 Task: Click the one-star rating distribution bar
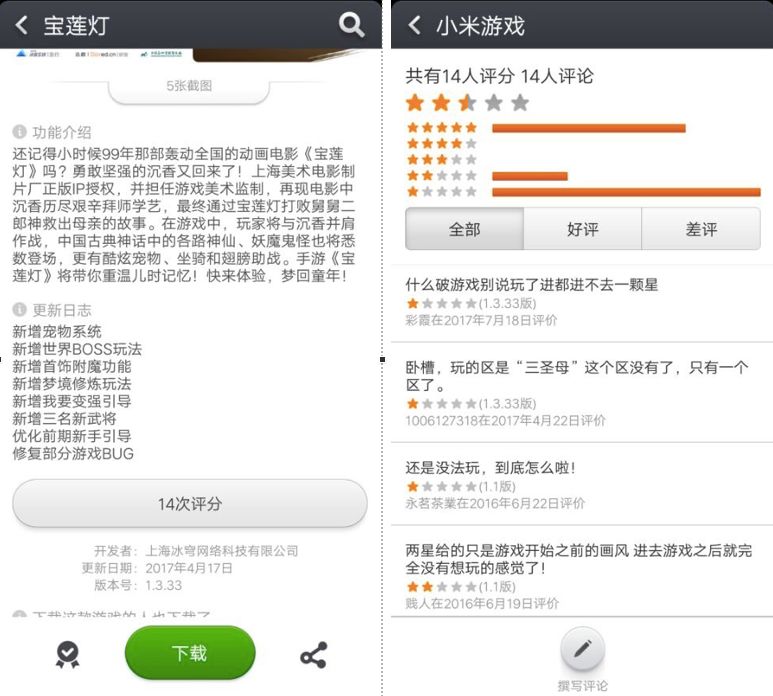(x=626, y=192)
